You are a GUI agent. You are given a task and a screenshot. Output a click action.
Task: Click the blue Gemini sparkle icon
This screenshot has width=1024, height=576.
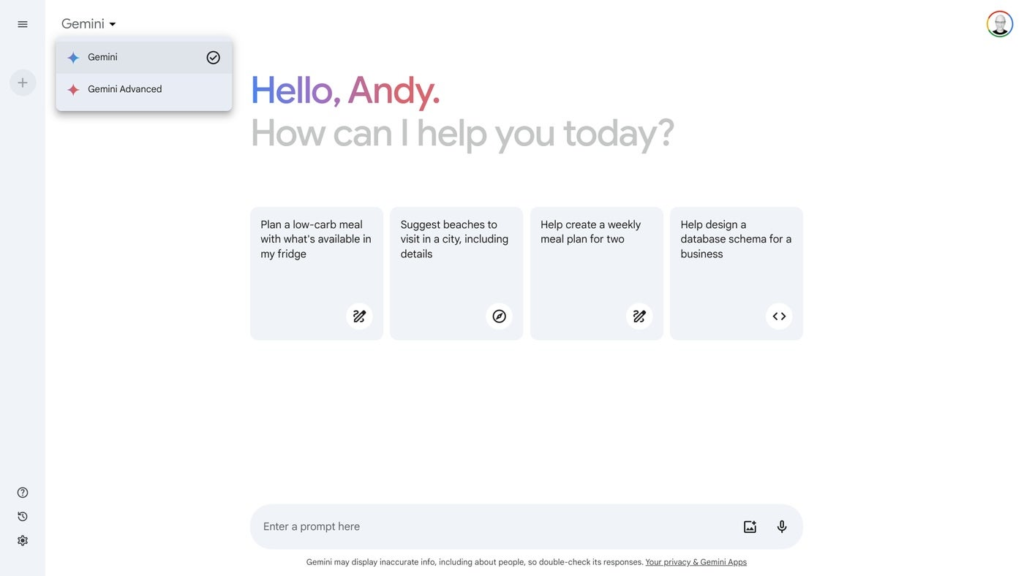pyautogui.click(x=73, y=58)
